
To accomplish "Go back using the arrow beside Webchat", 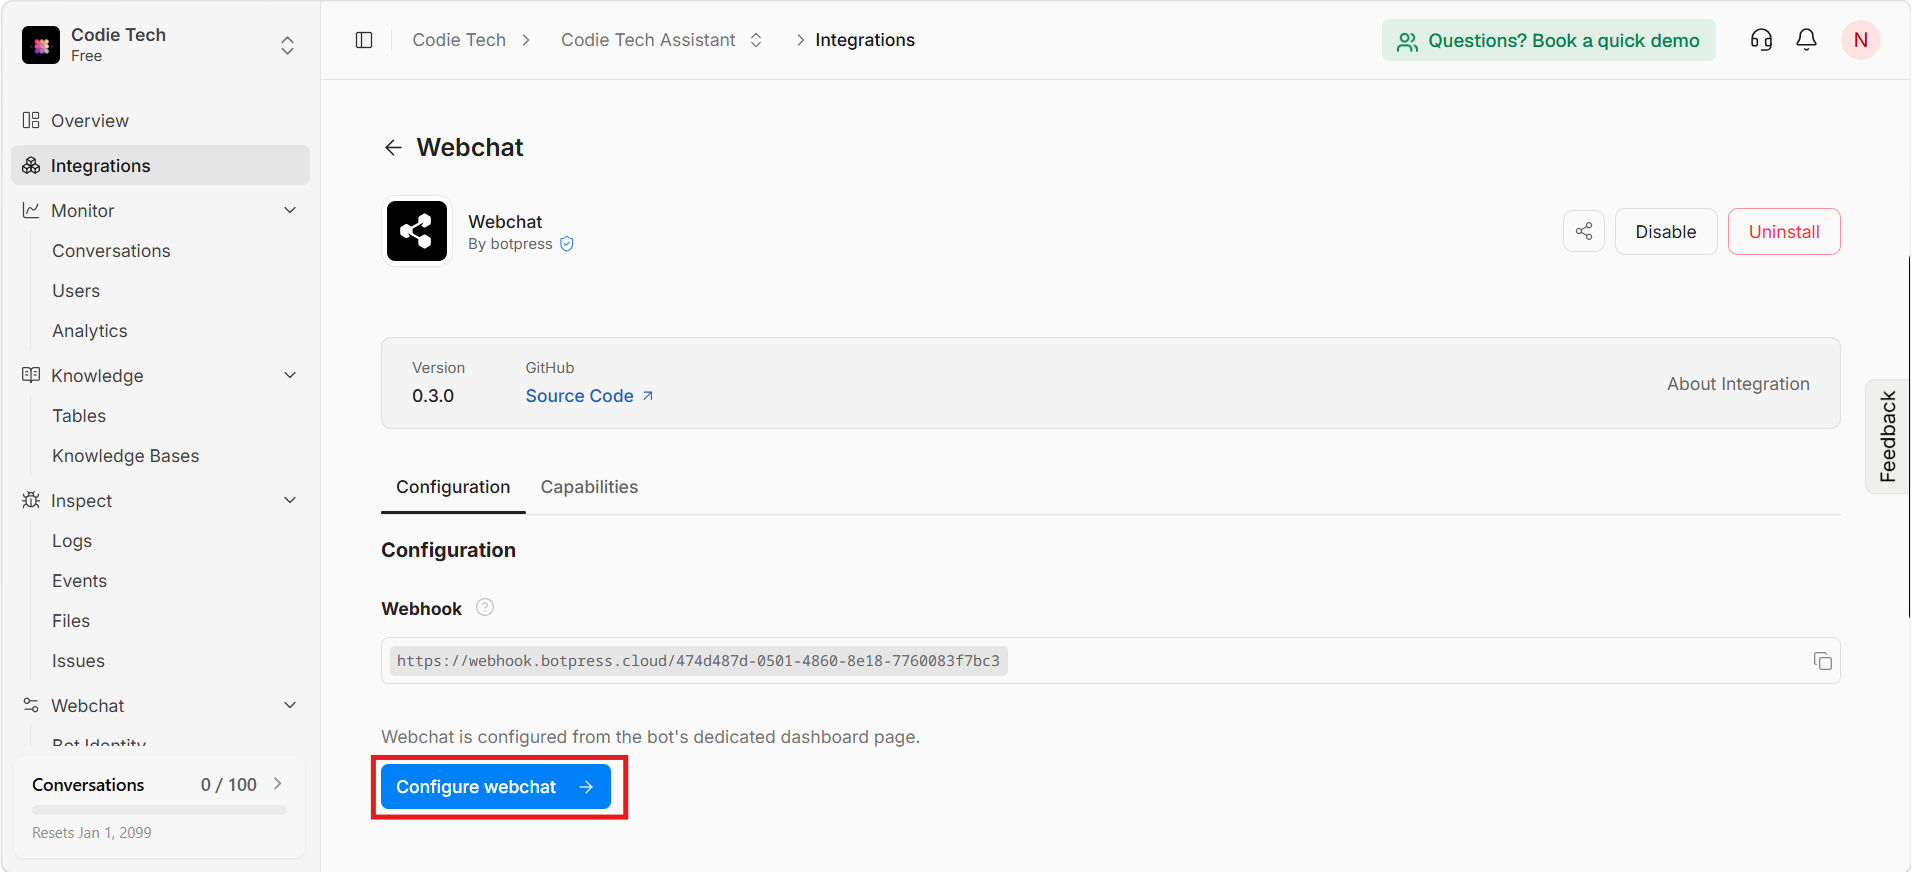I will [x=393, y=147].
